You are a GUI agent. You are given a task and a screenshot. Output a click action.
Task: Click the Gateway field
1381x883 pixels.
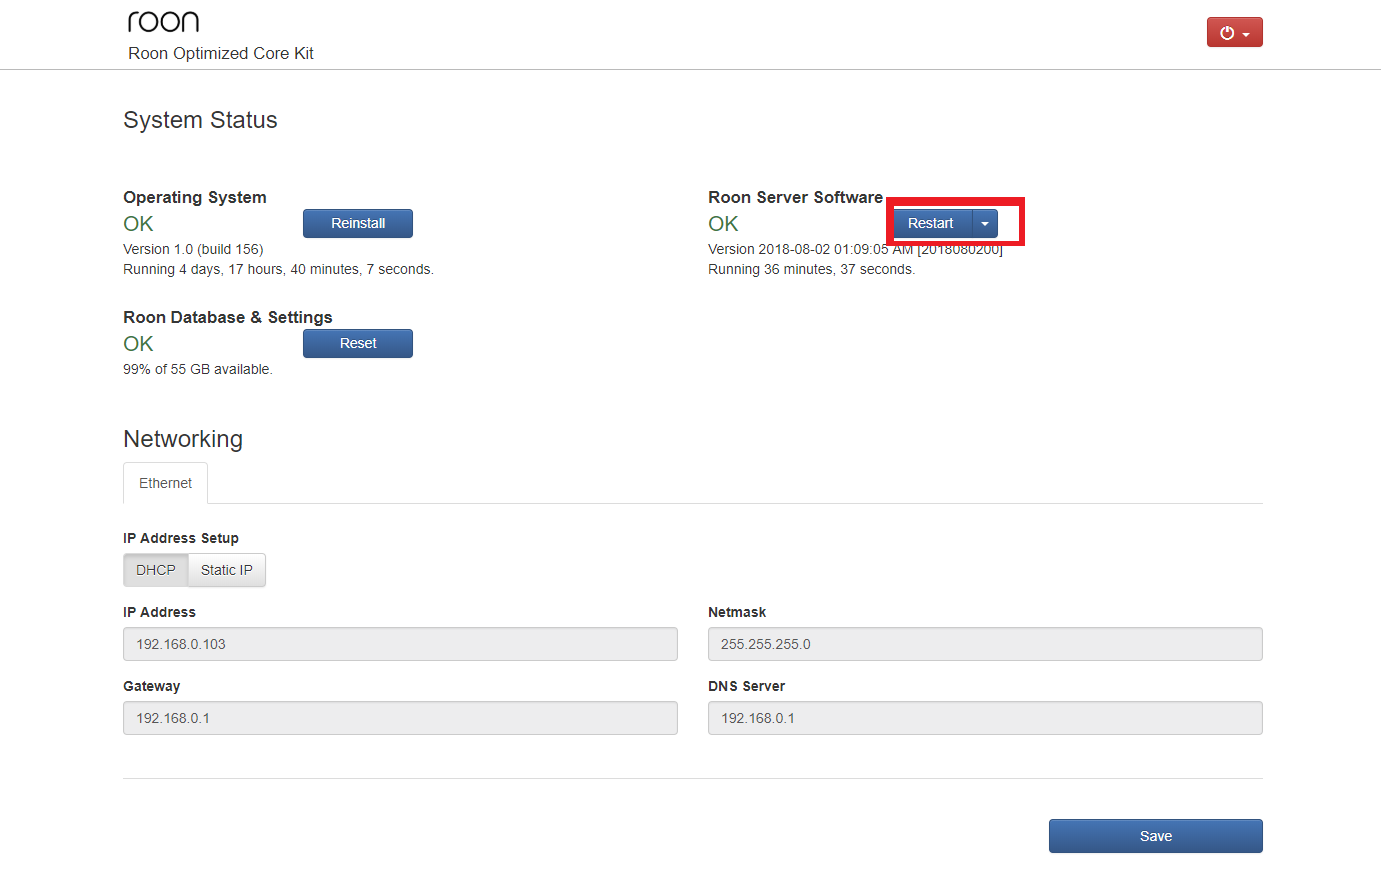pyautogui.click(x=400, y=718)
